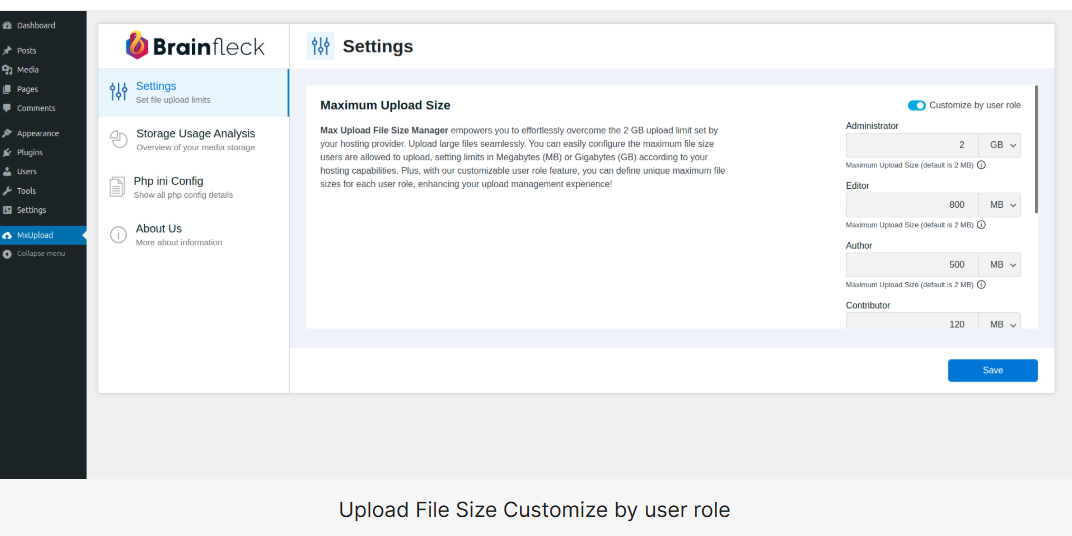Click the Dashboard icon in WordPress sidebar
The height and width of the screenshot is (536, 1072).
tap(7, 25)
